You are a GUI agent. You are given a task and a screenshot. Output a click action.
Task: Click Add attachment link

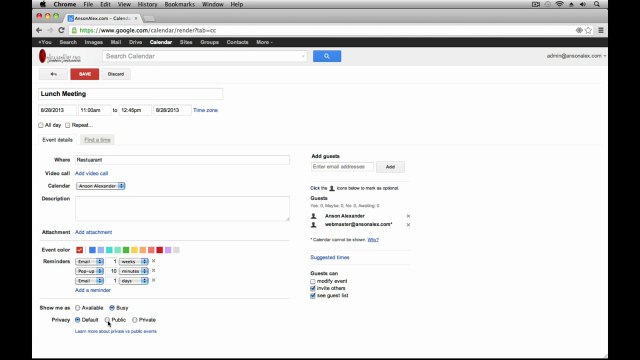pos(93,232)
